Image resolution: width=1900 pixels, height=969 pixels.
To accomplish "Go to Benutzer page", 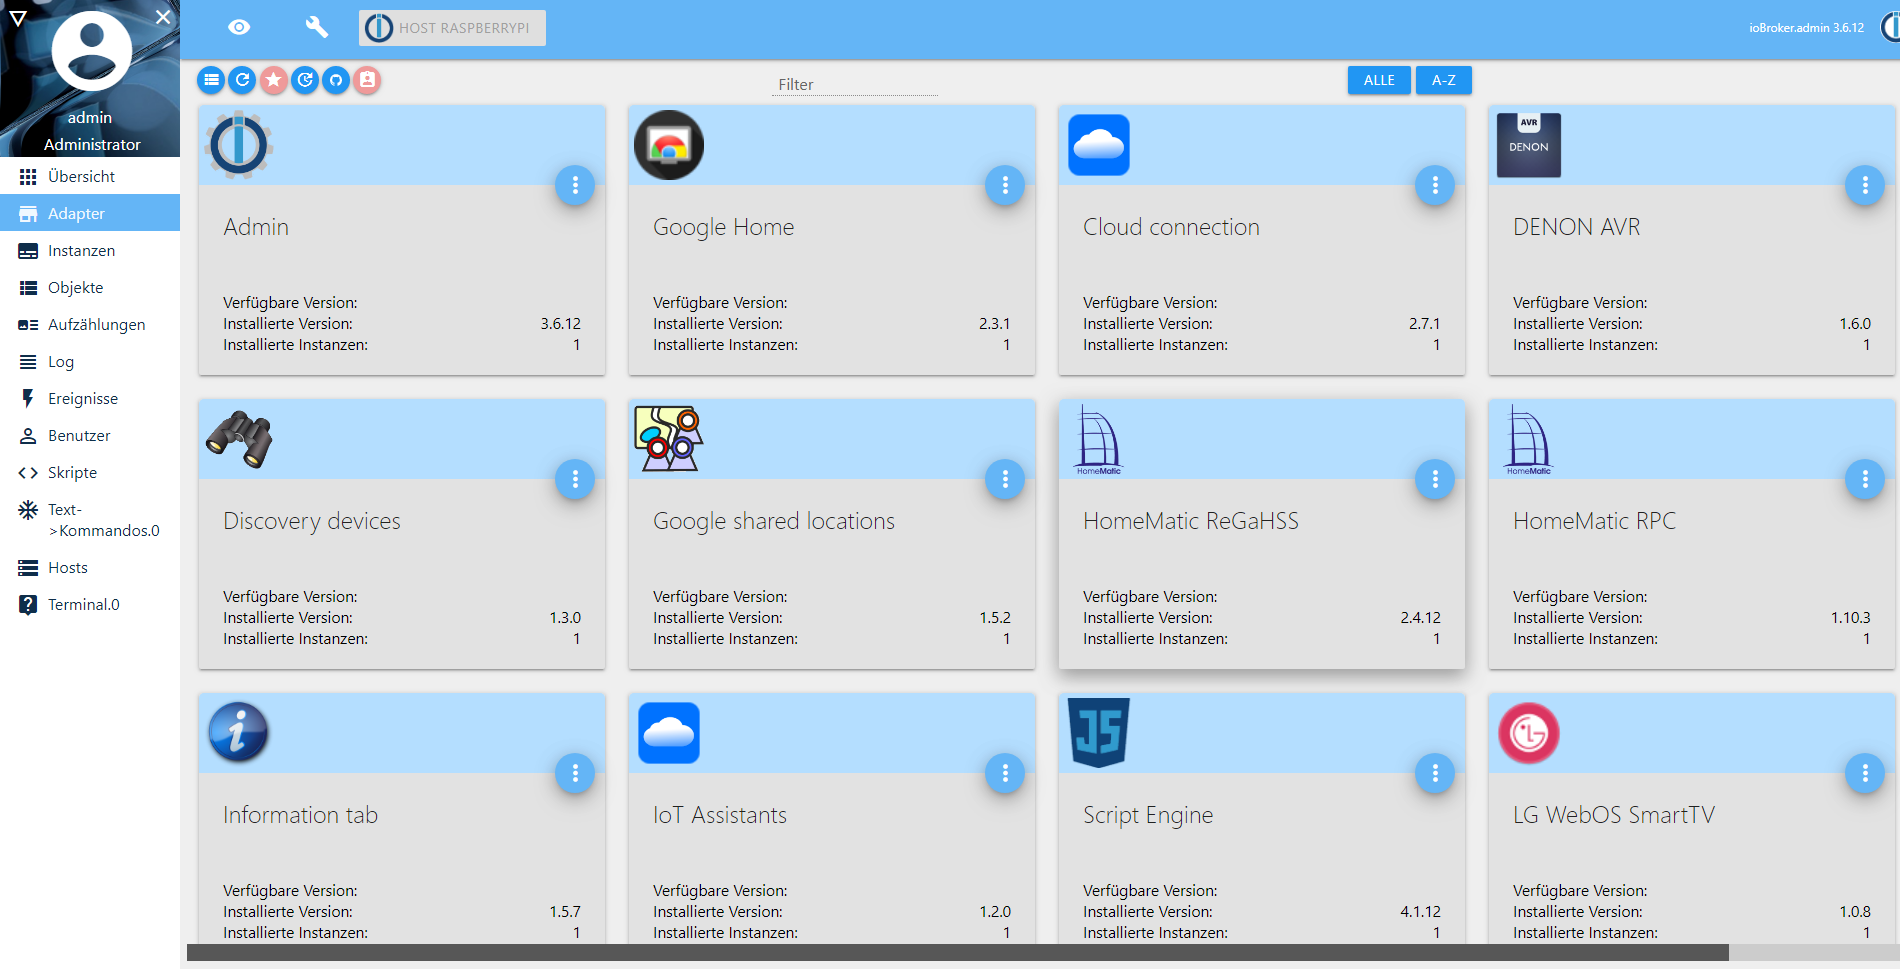I will click(x=90, y=435).
